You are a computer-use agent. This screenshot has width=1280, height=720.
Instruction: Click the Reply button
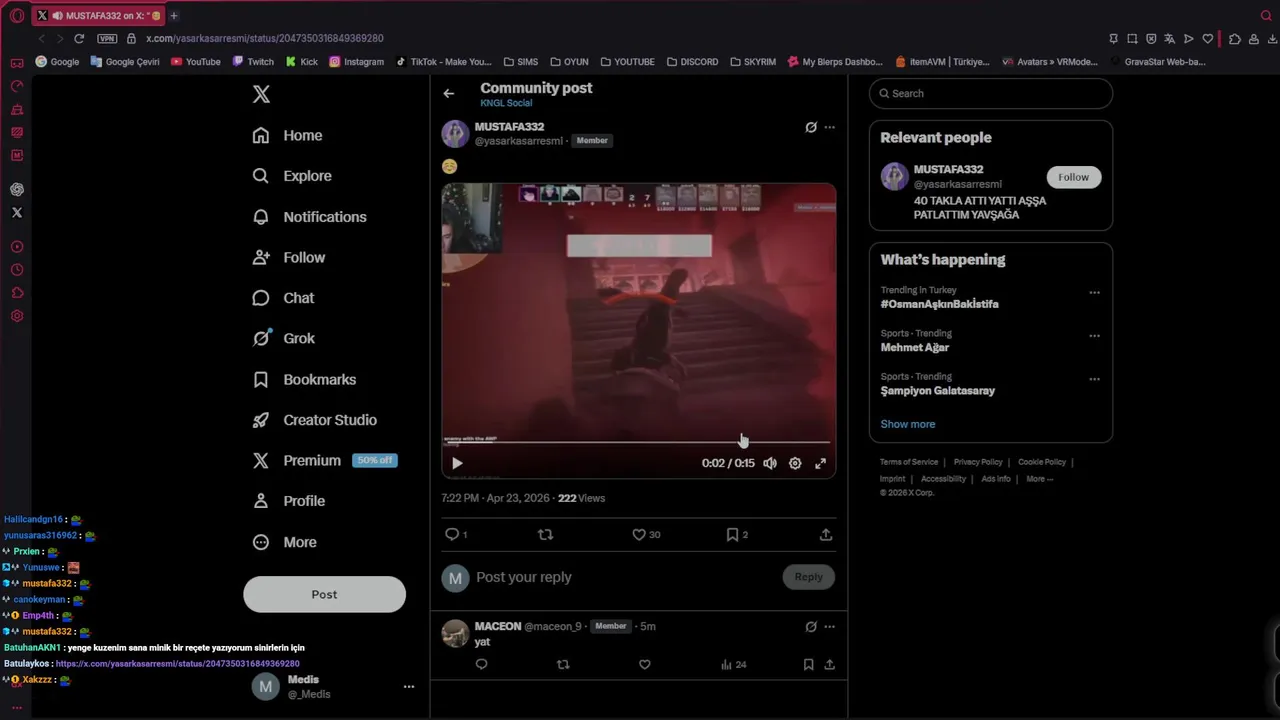(808, 577)
